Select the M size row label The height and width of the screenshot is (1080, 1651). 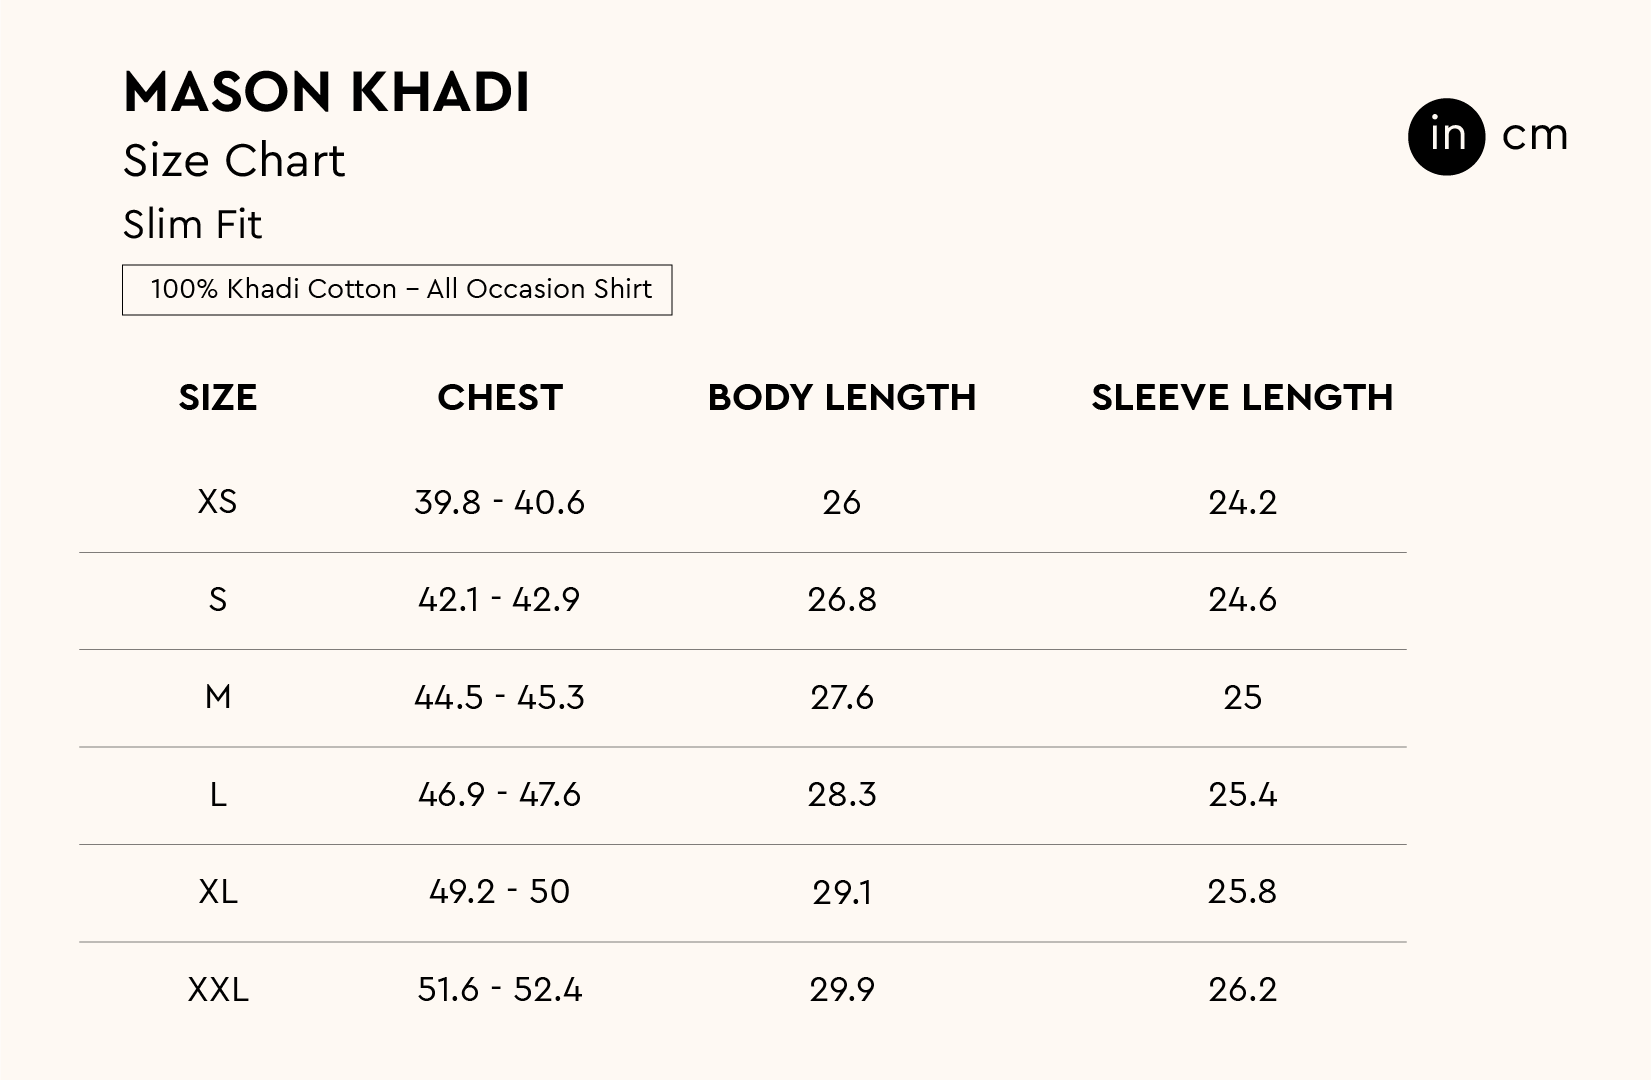point(218,696)
